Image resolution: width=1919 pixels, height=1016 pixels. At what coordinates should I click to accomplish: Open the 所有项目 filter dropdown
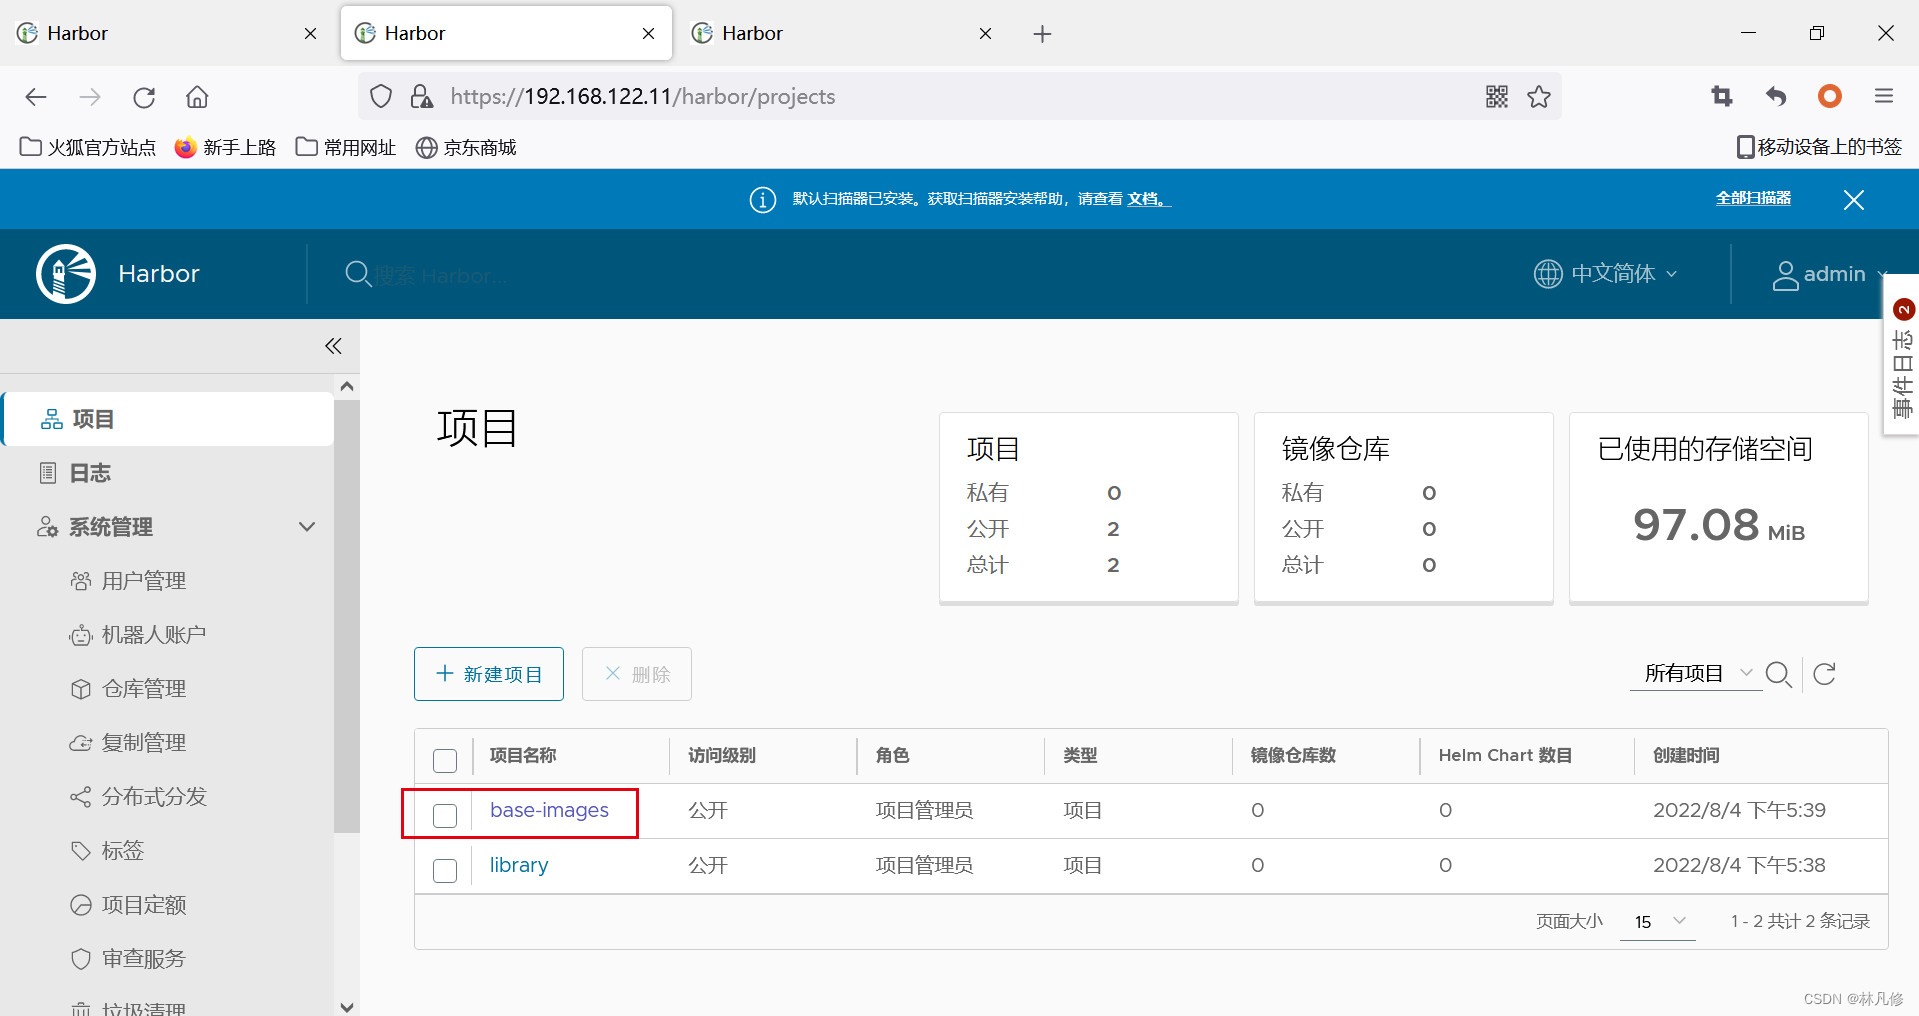(x=1695, y=673)
